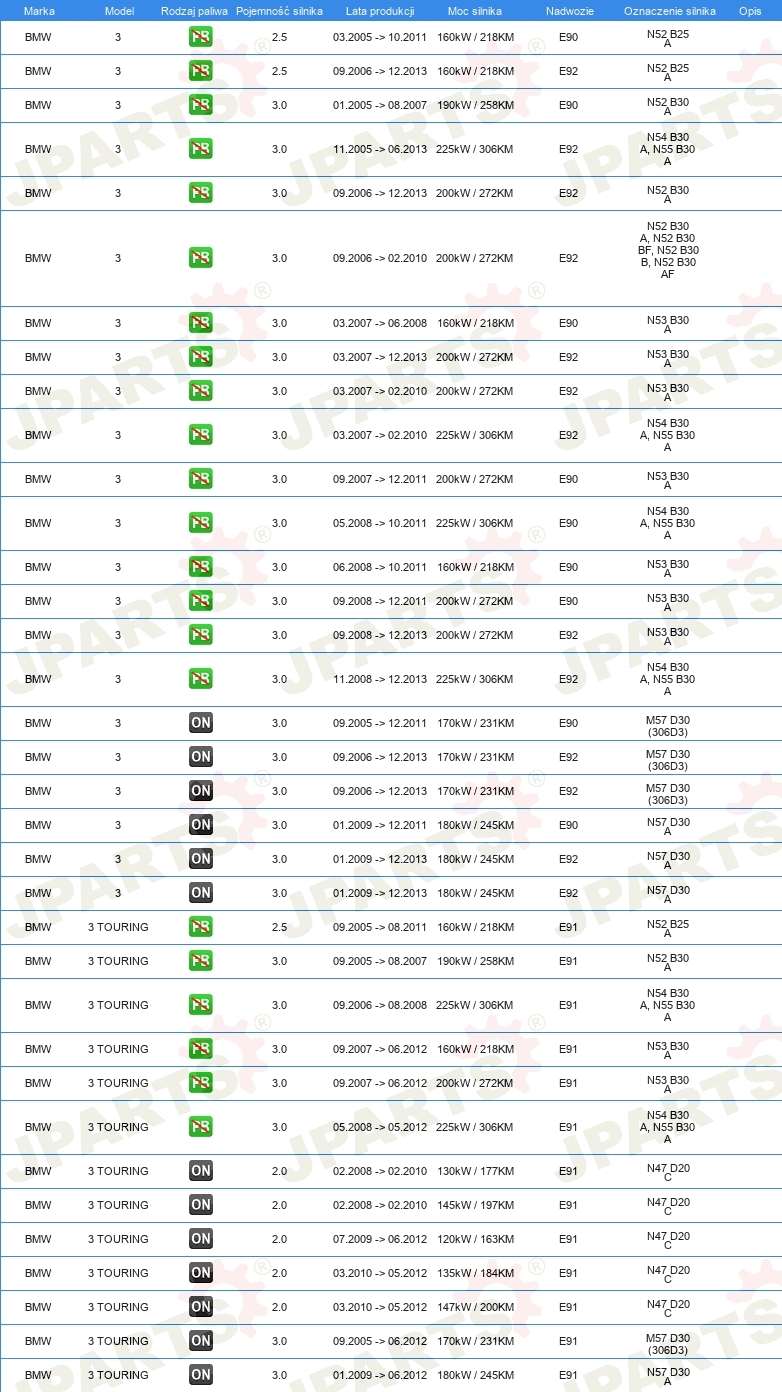Click BMW in the 11.2008 -> 12.2013 row
Image resolution: width=782 pixels, height=1392 pixels.
point(38,680)
